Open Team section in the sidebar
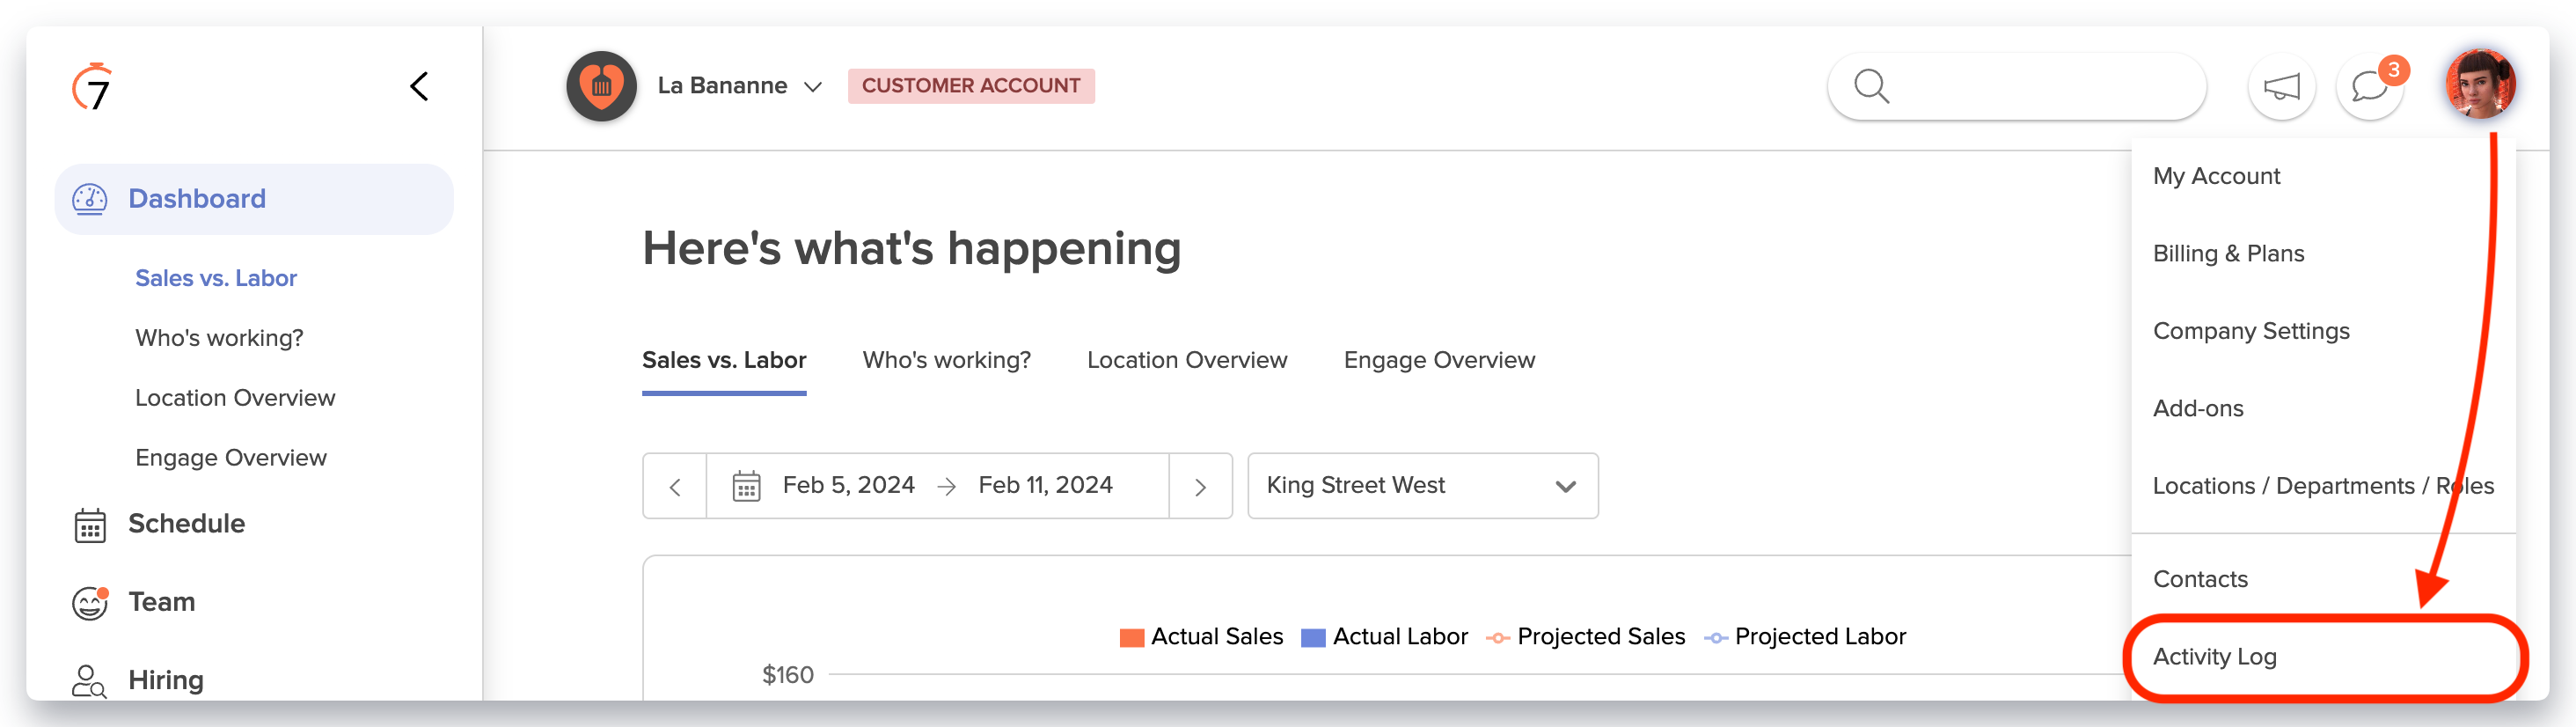The height and width of the screenshot is (727, 2576). [x=161, y=602]
